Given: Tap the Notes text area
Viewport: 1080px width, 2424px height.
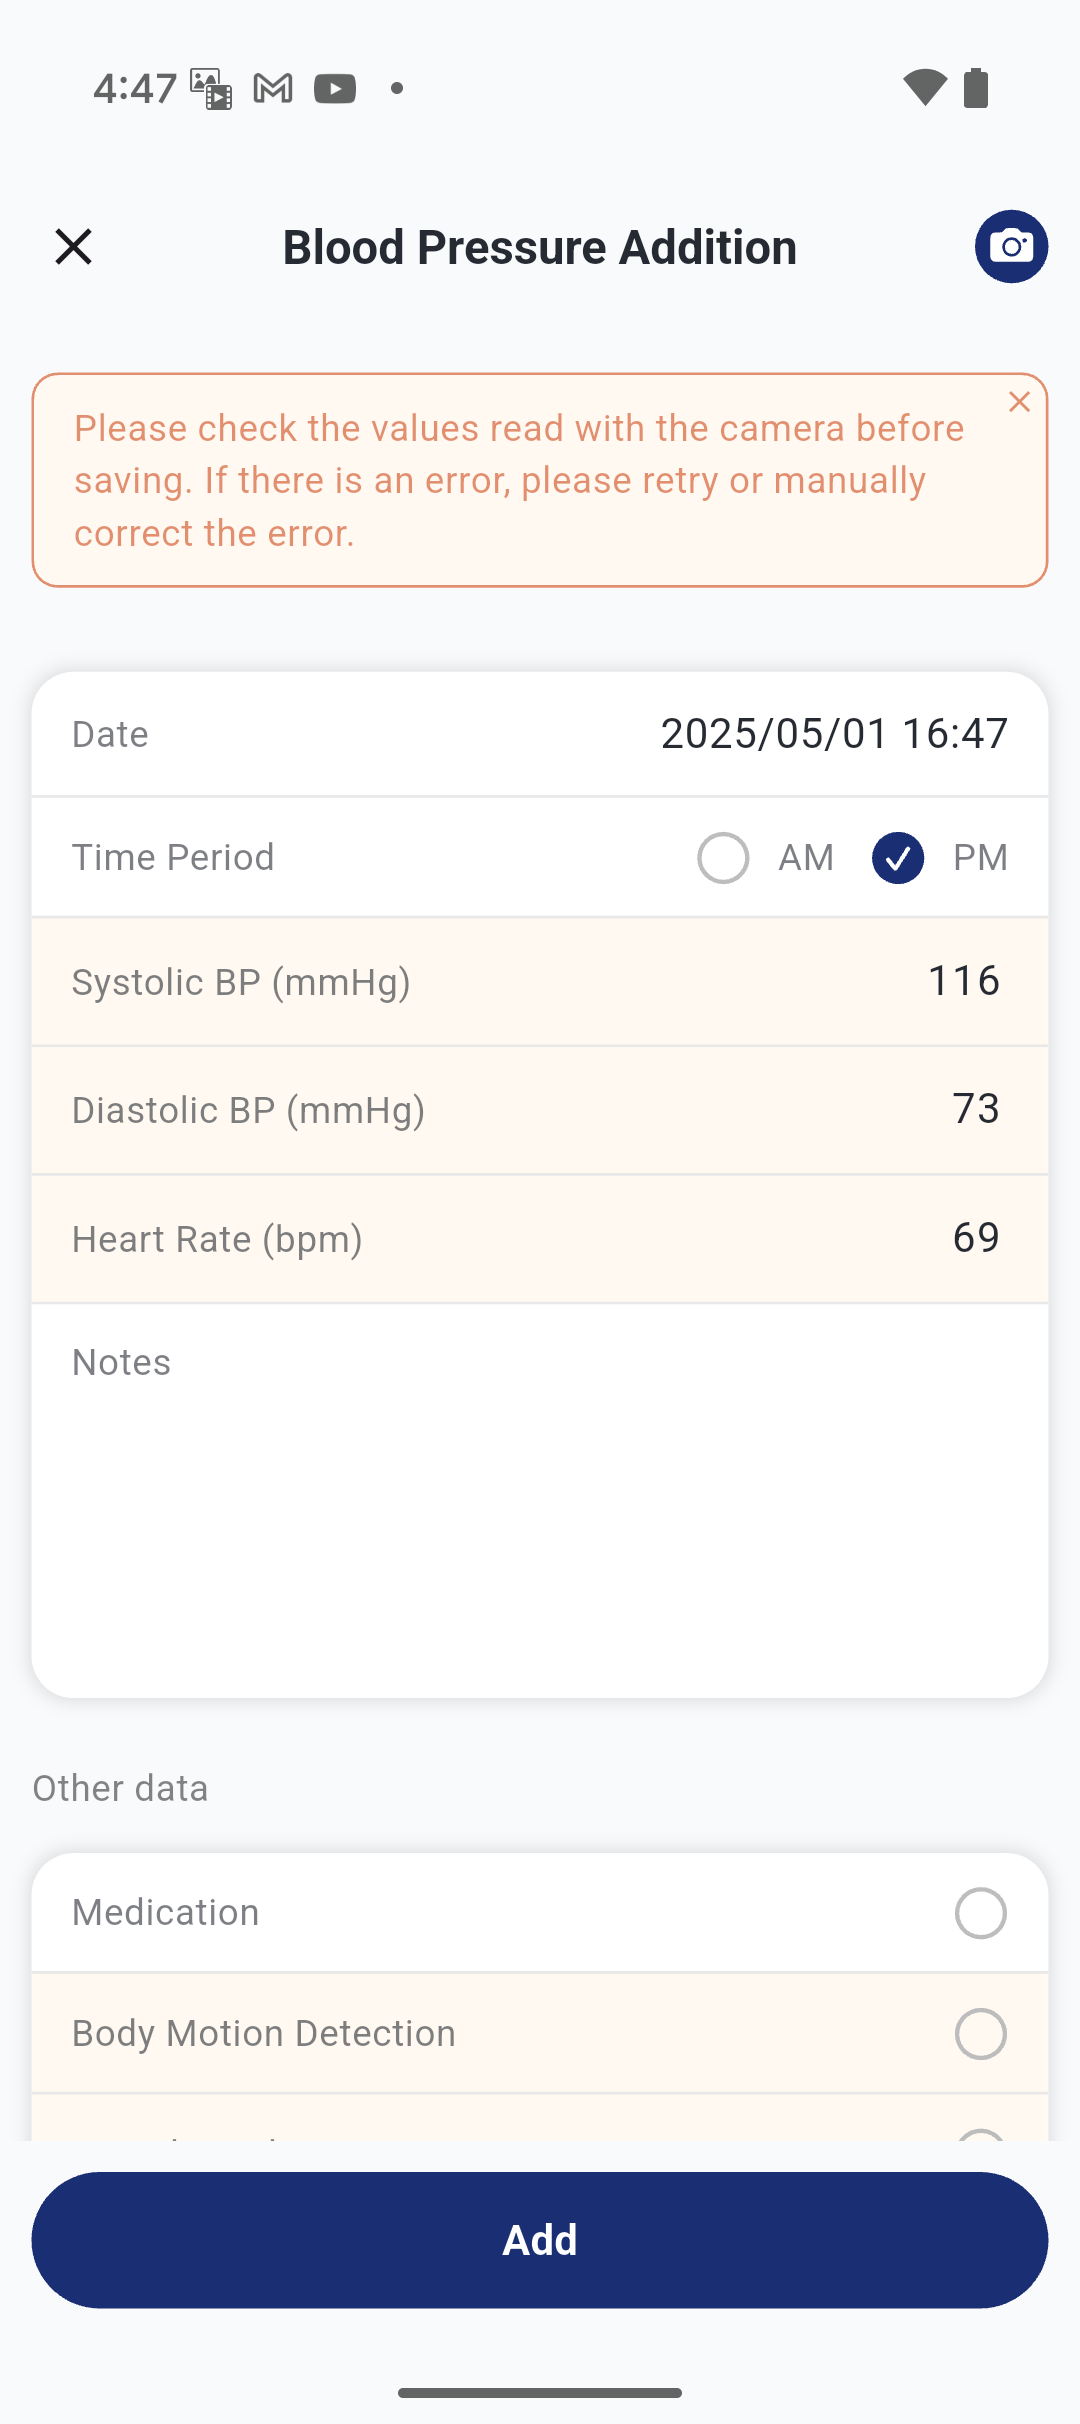Looking at the screenshot, I should 540,1500.
